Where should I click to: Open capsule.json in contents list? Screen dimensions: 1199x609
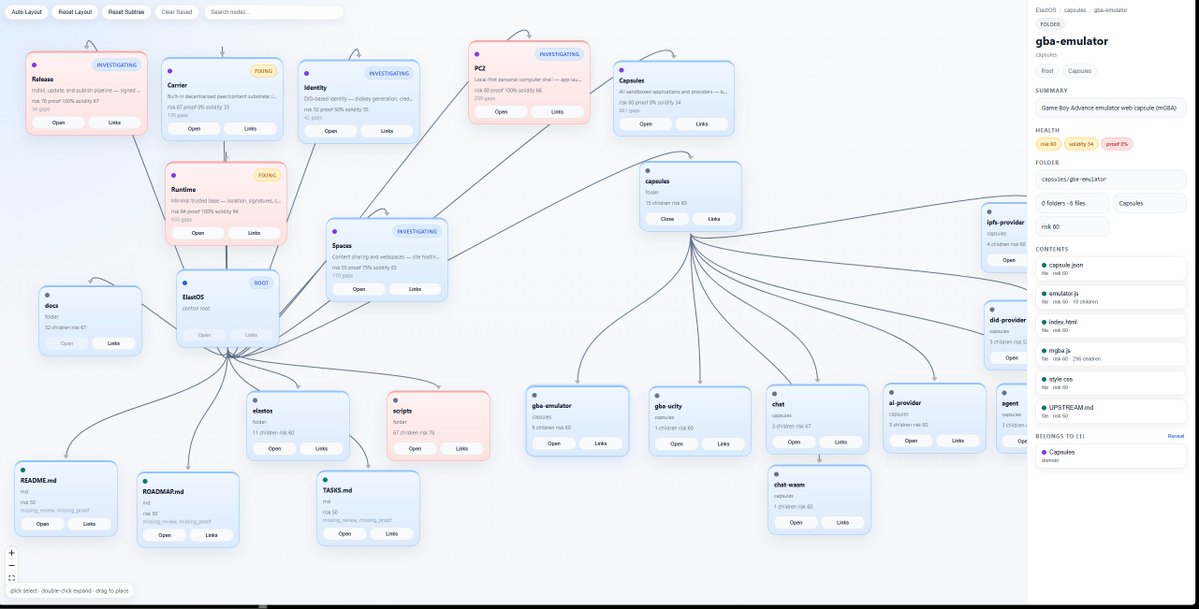[x=1111, y=269]
